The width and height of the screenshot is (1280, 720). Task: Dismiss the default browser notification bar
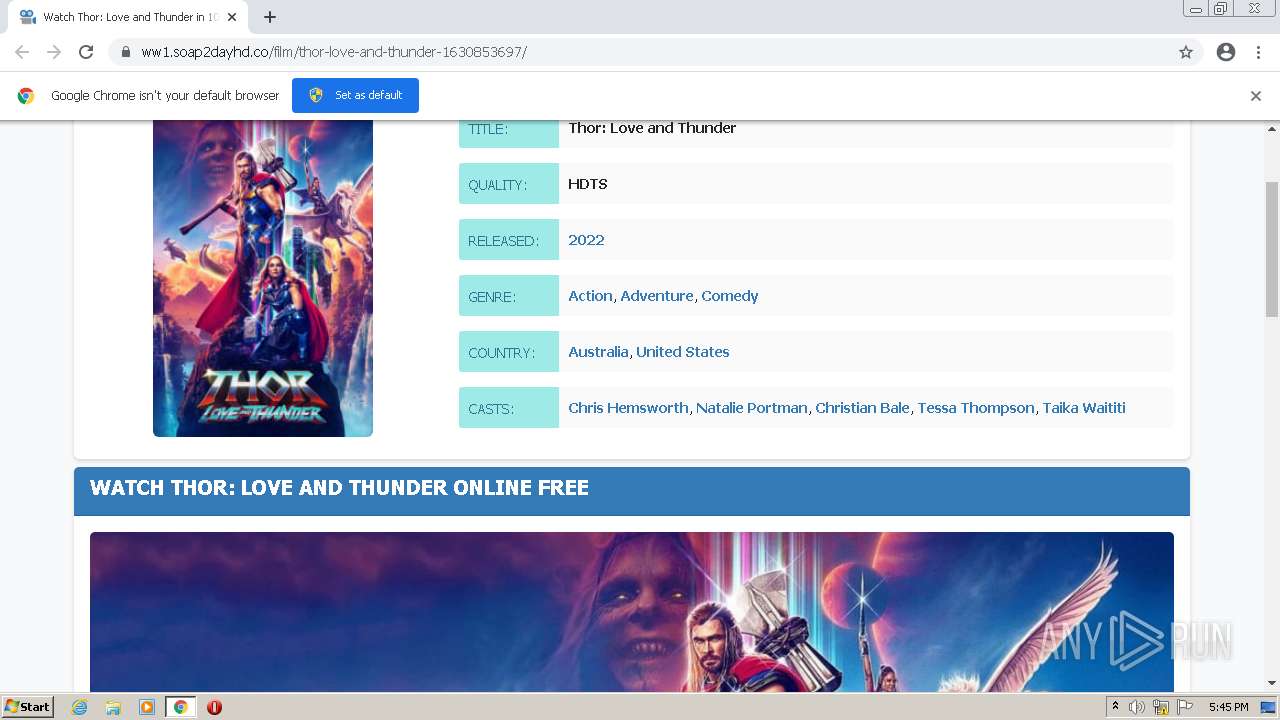[1256, 96]
